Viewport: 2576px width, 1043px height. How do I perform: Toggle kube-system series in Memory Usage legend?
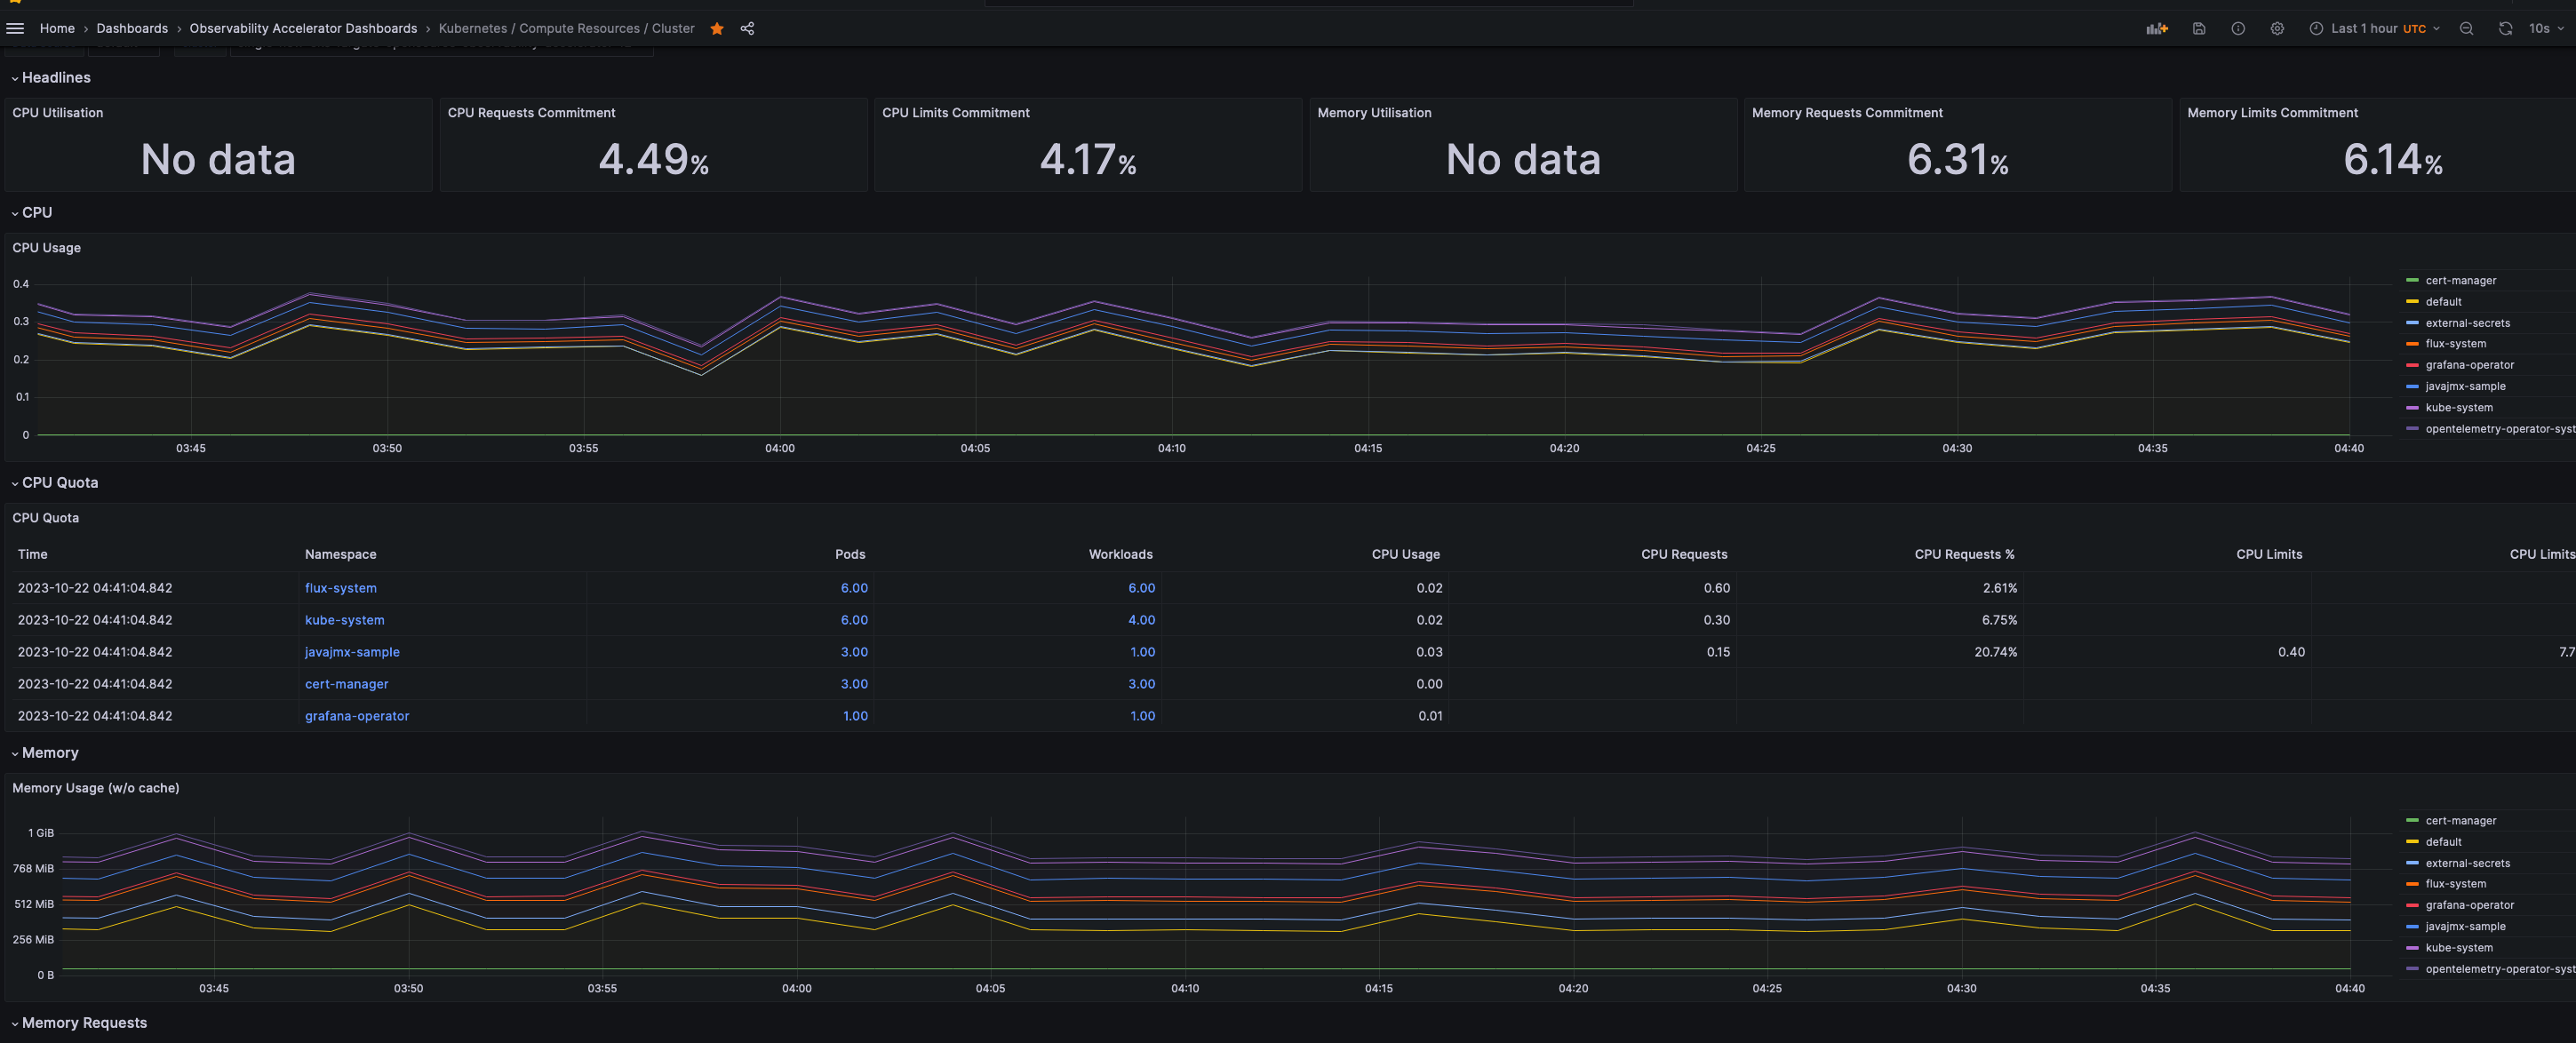coord(2458,947)
